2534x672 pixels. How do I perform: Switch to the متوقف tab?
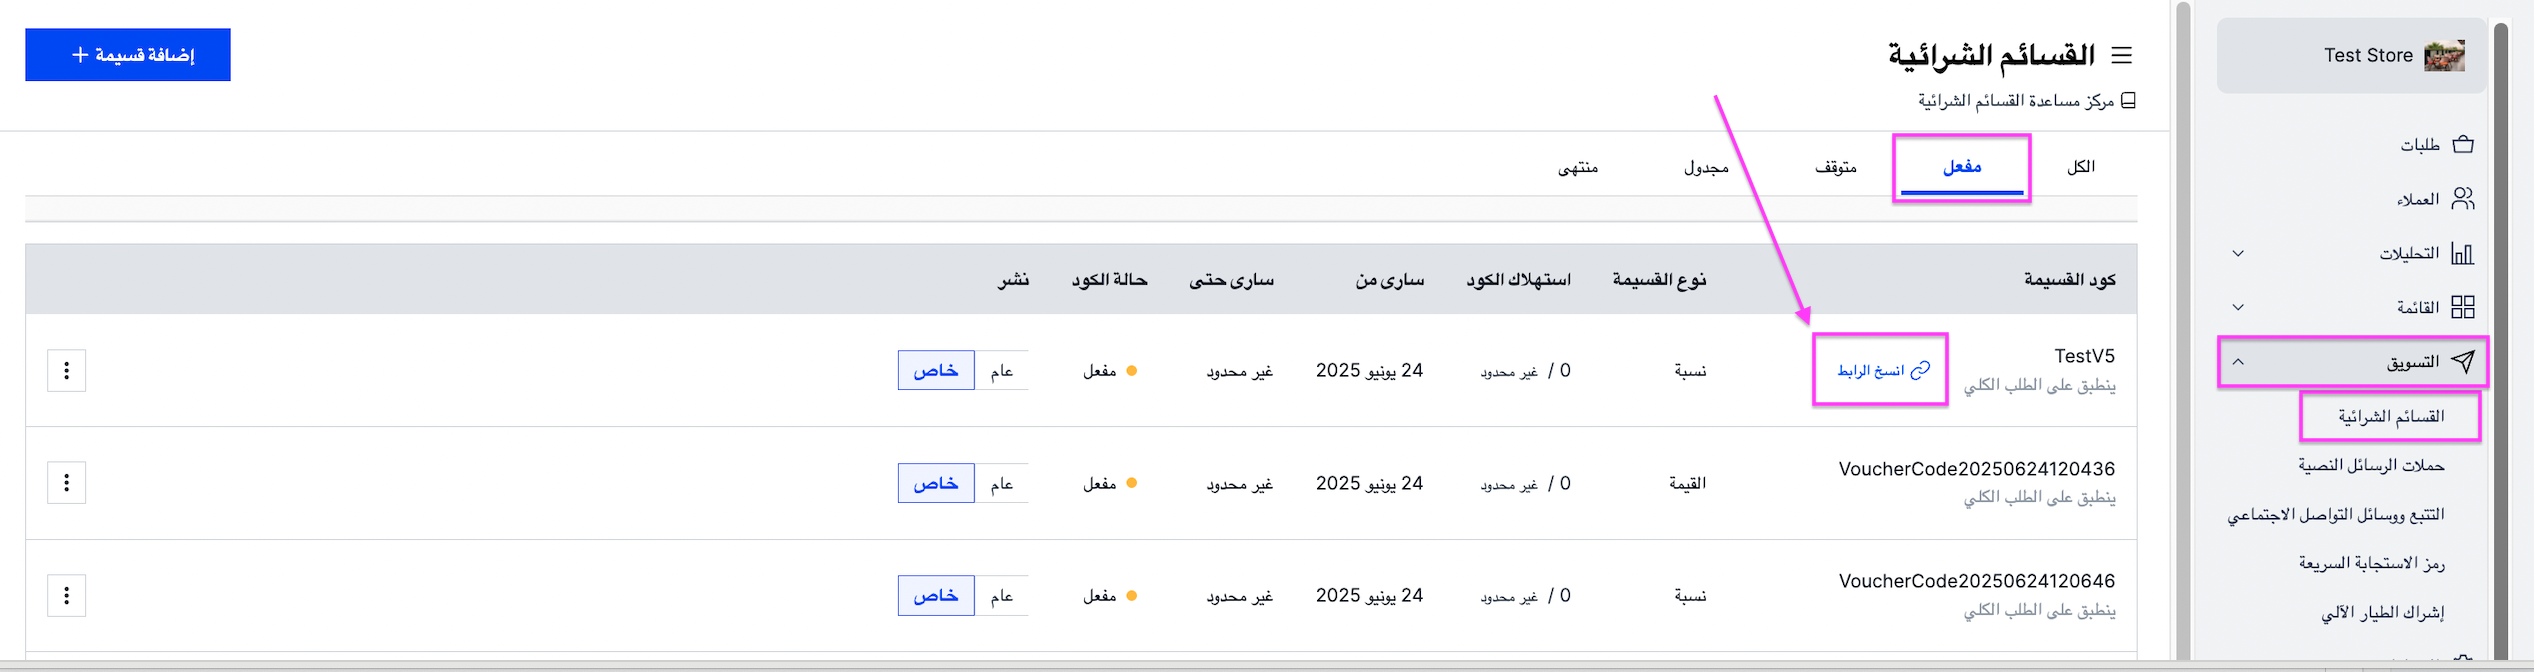pyautogui.click(x=1836, y=167)
